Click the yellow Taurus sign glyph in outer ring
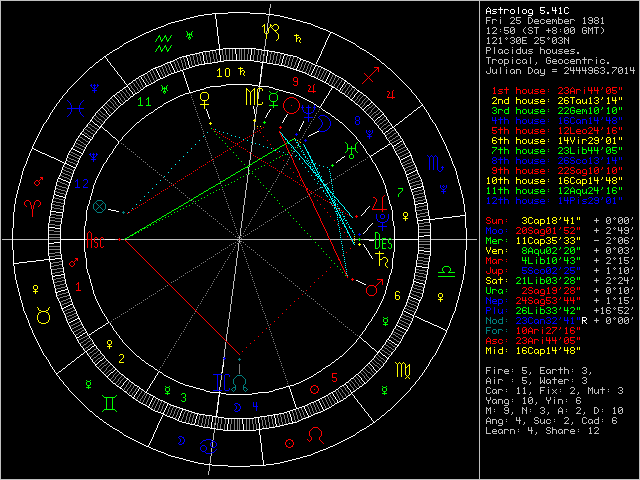Viewport: 640px width, 480px height. [43, 315]
